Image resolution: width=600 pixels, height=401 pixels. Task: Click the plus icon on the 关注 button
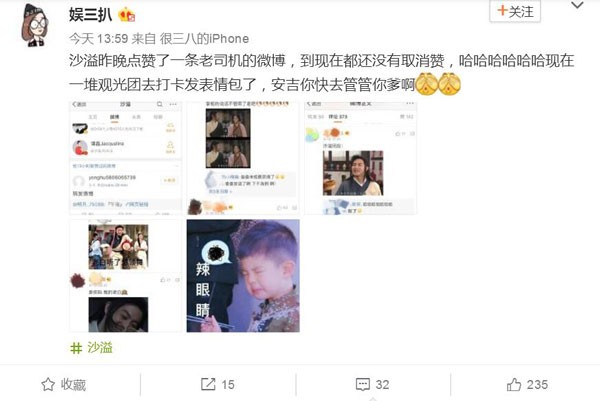click(502, 11)
